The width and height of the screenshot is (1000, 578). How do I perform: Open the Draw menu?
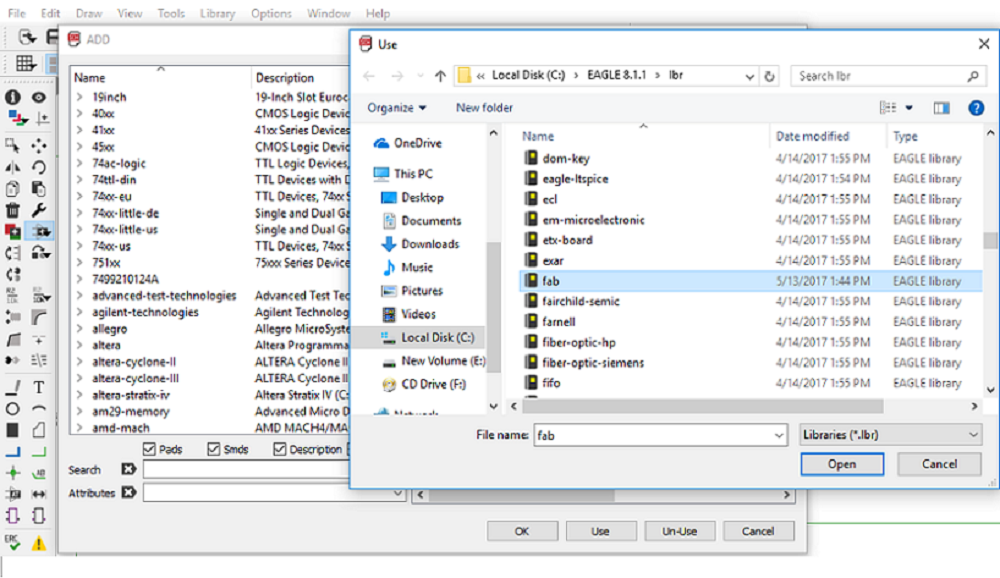(89, 13)
